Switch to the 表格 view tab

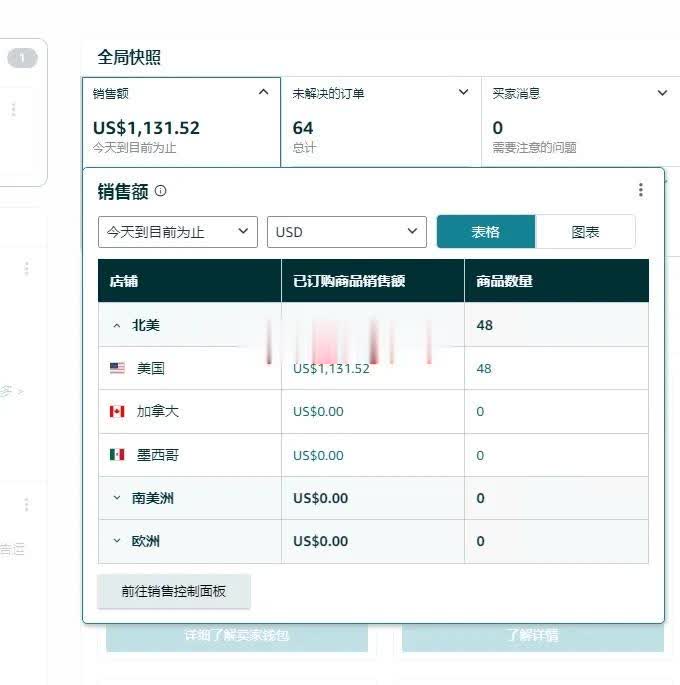point(486,232)
